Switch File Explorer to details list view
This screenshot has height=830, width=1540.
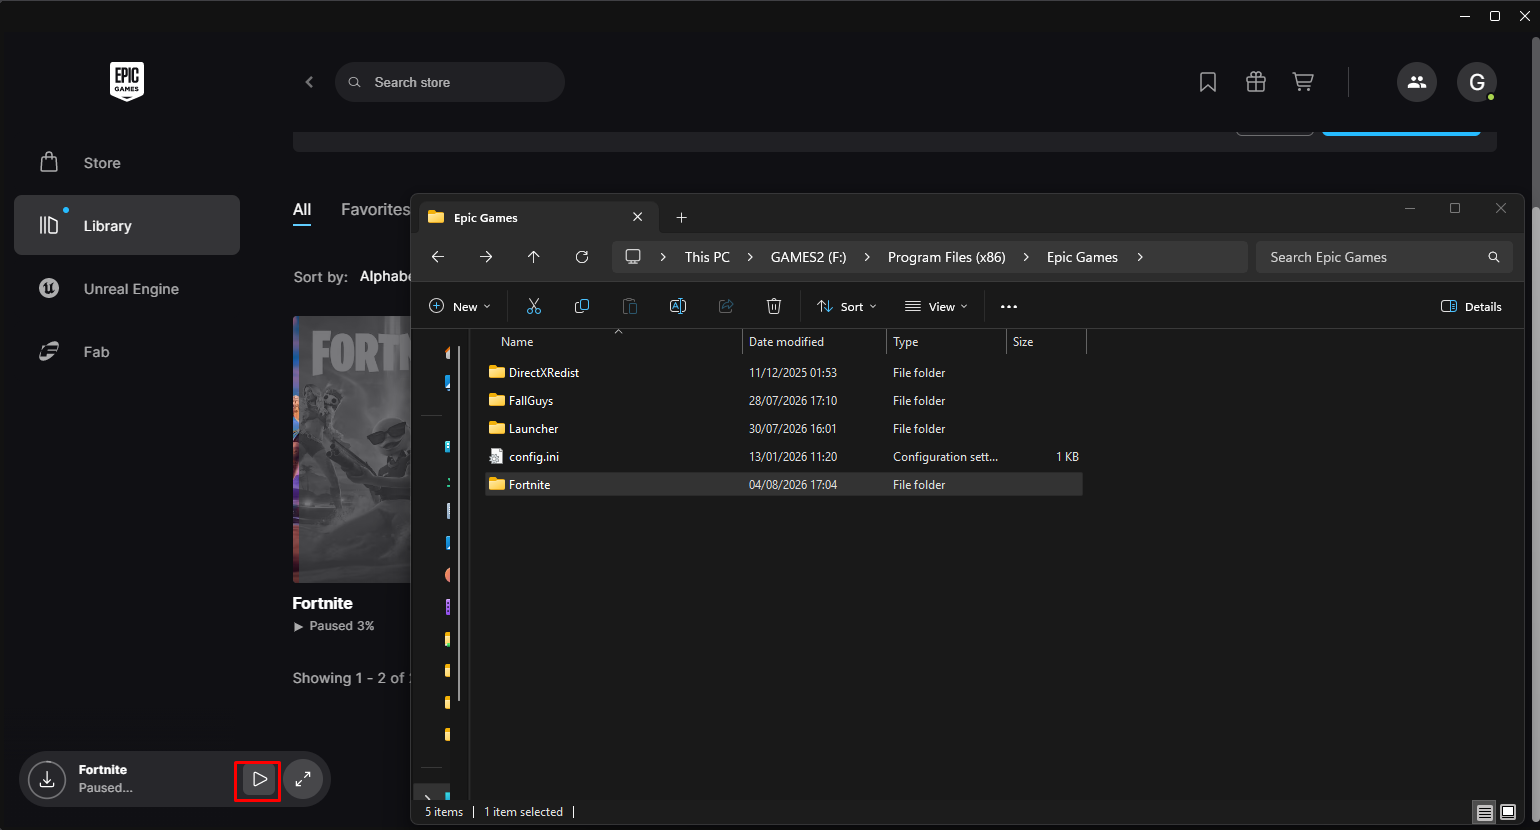[x=1485, y=812]
